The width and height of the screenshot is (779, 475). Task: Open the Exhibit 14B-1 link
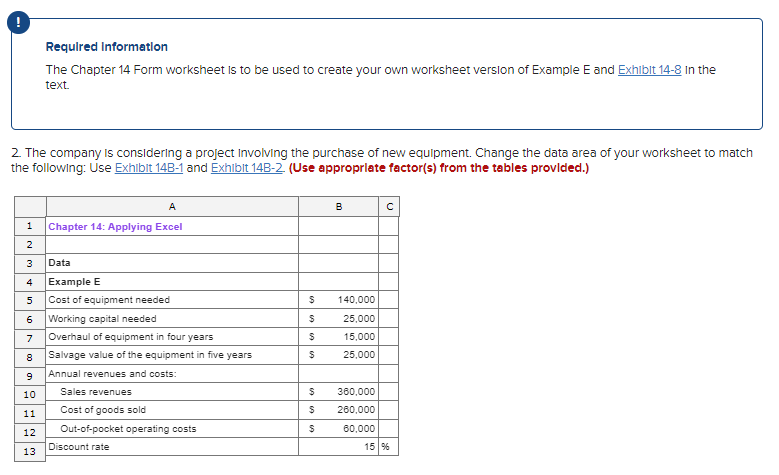[x=149, y=168]
